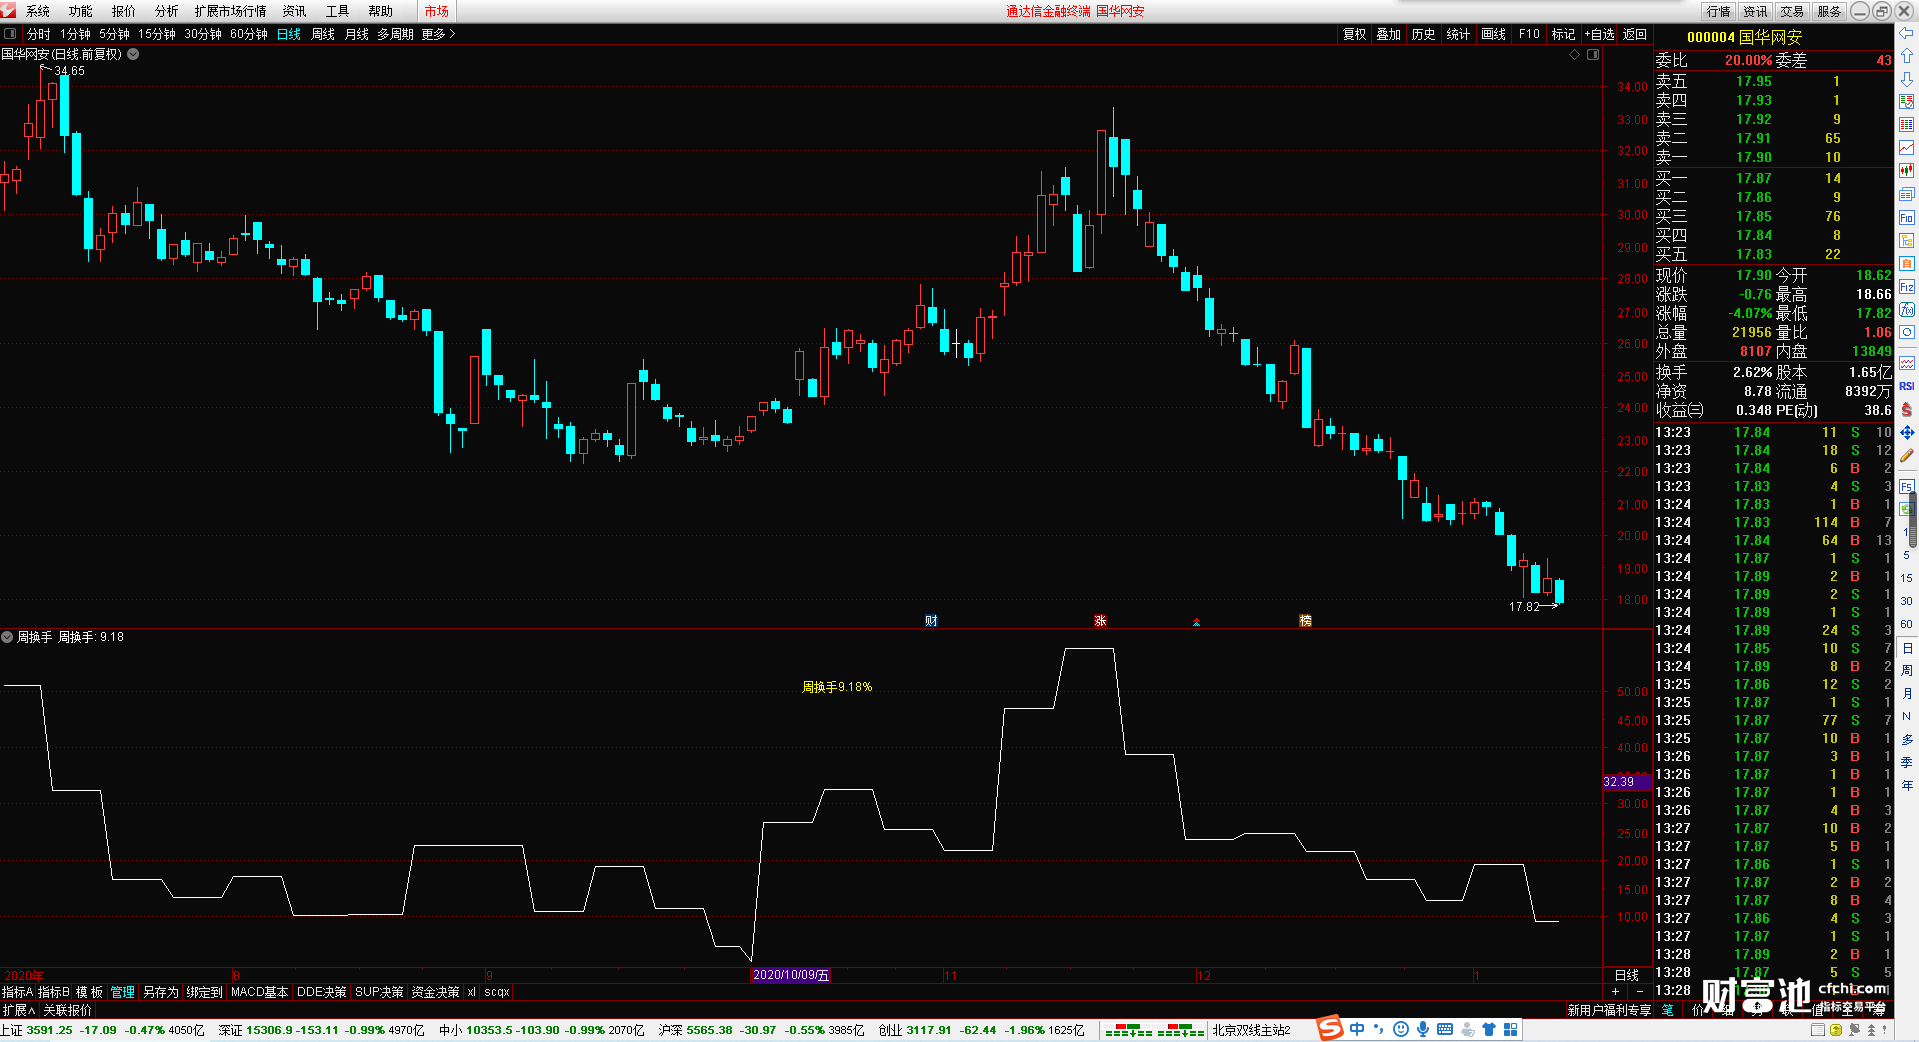The height and width of the screenshot is (1042, 1919).
Task: Click the + zoom-in chart button
Action: pyautogui.click(x=1616, y=991)
